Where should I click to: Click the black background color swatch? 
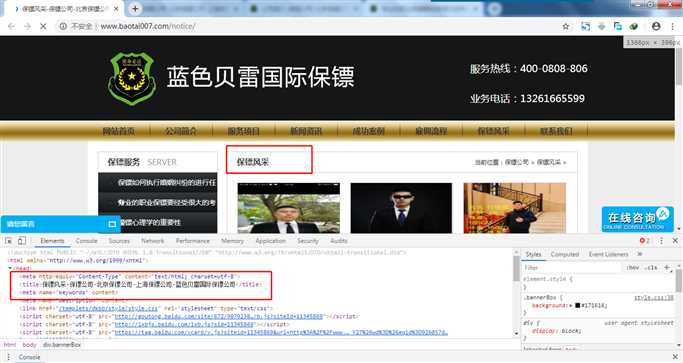578,305
